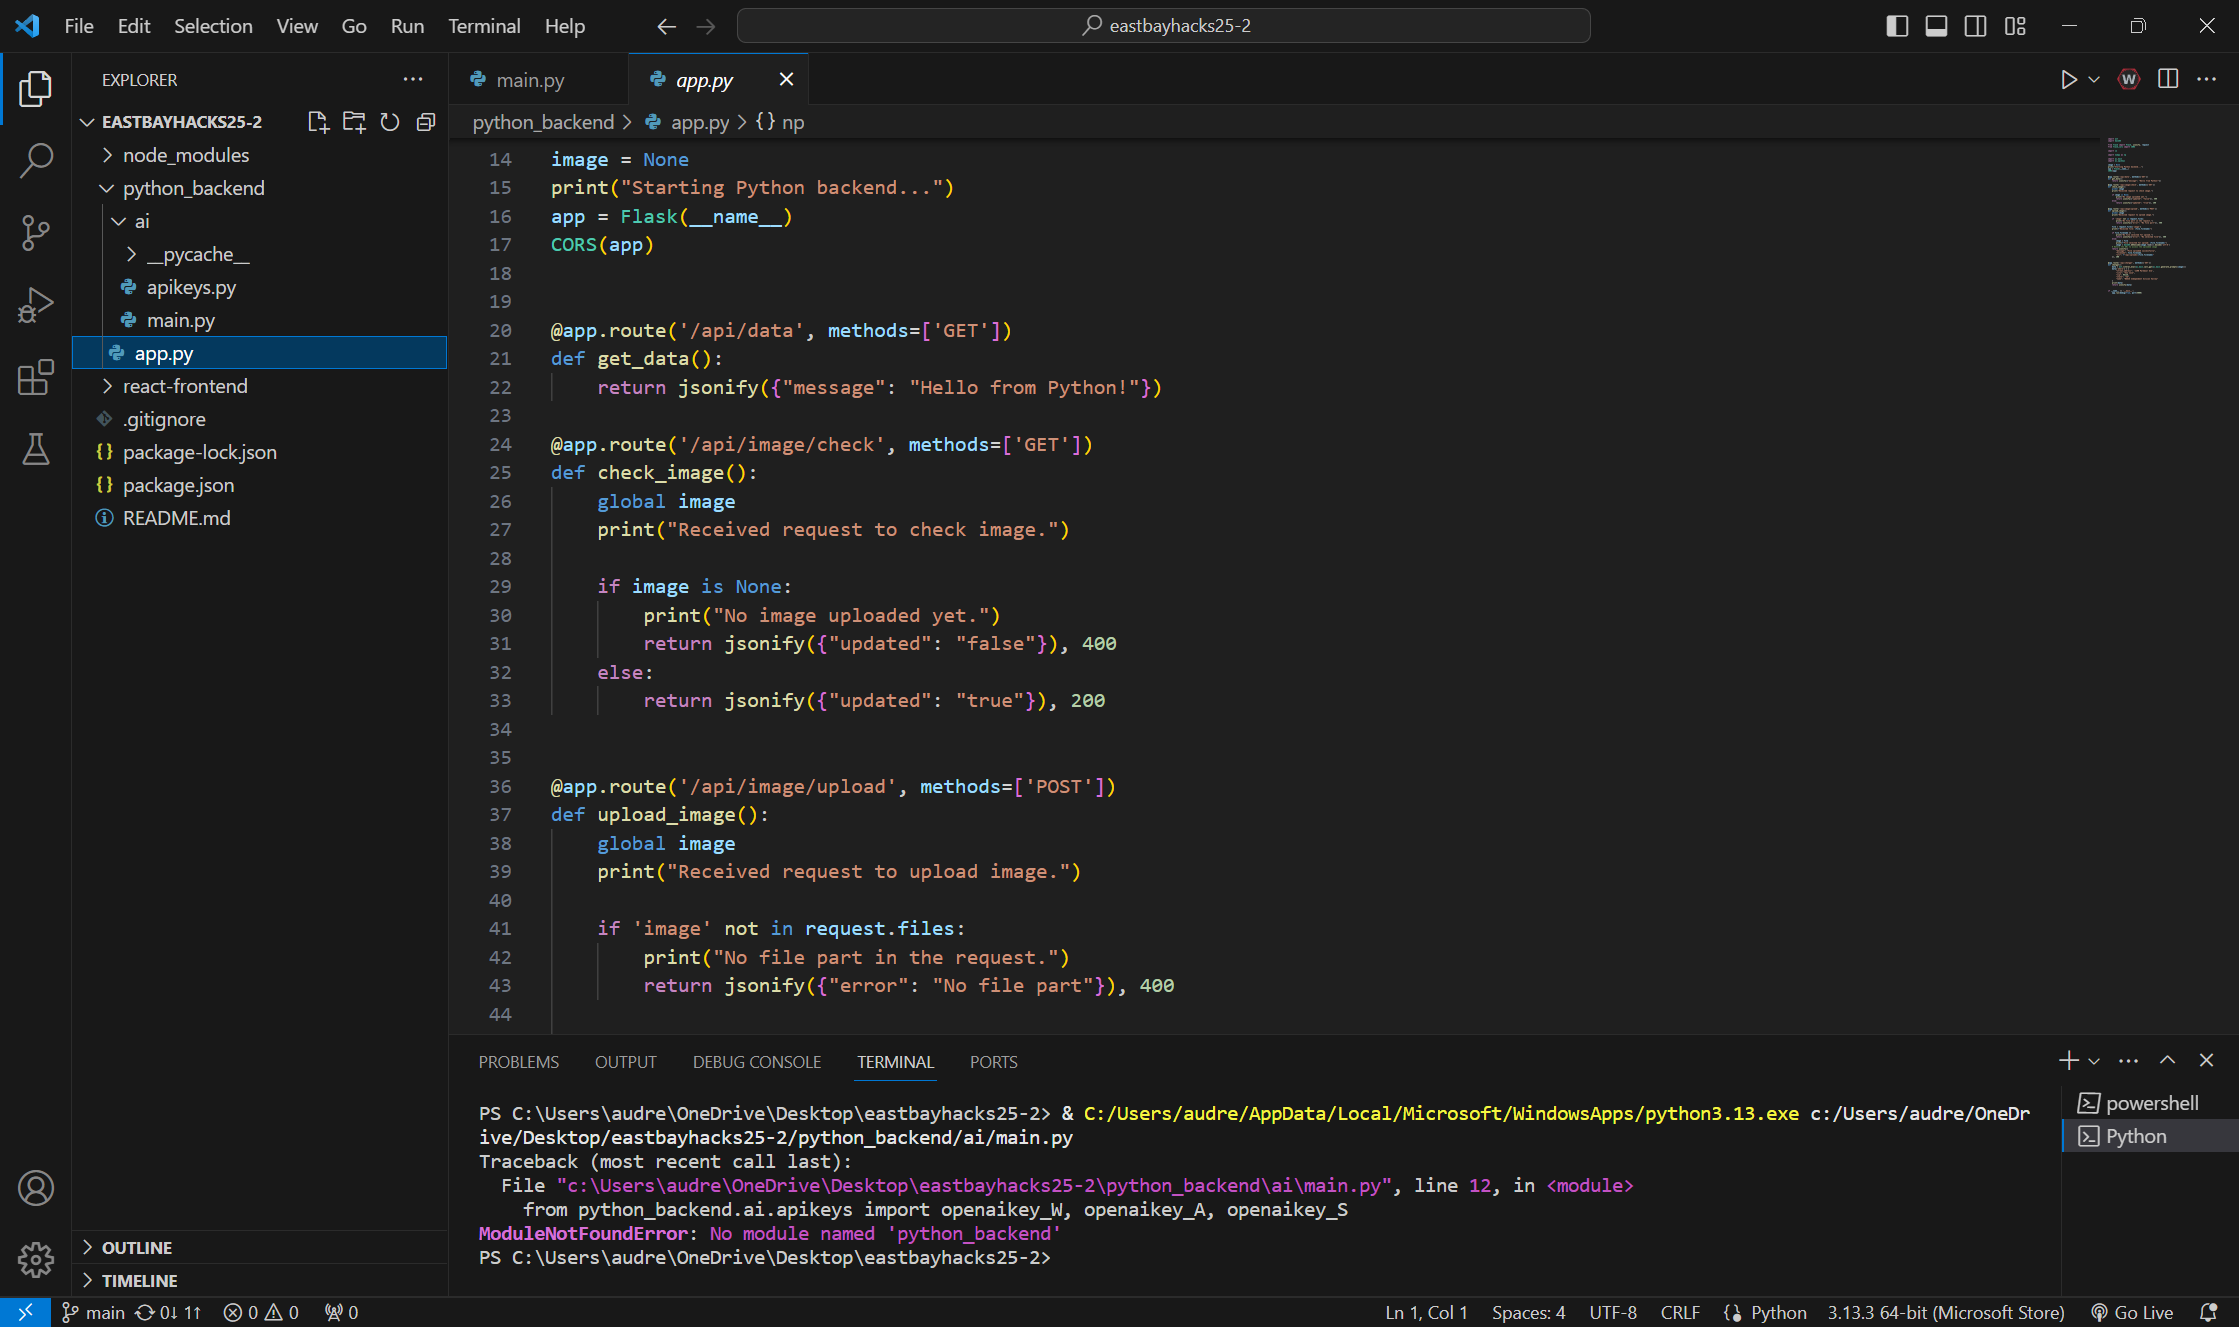The width and height of the screenshot is (2239, 1327).
Task: Toggle the primary side bar visibility
Action: pyautogui.click(x=1897, y=26)
